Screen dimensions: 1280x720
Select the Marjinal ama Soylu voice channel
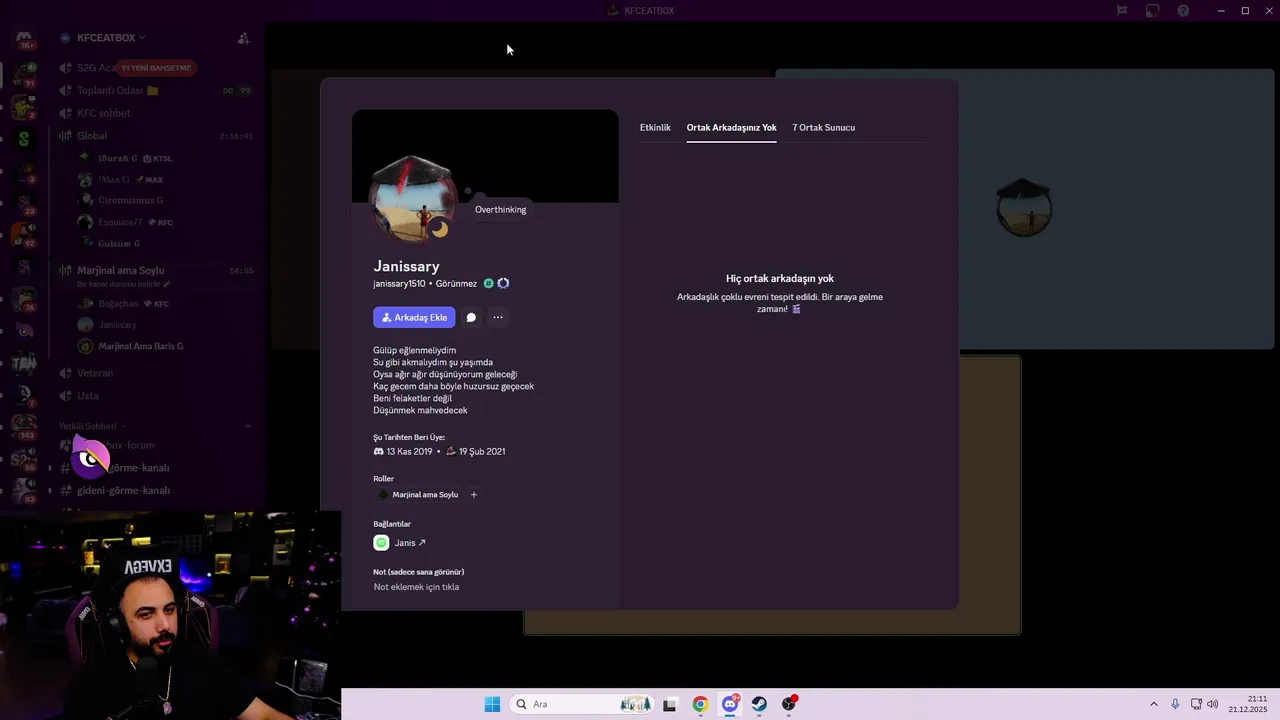[x=155, y=271]
